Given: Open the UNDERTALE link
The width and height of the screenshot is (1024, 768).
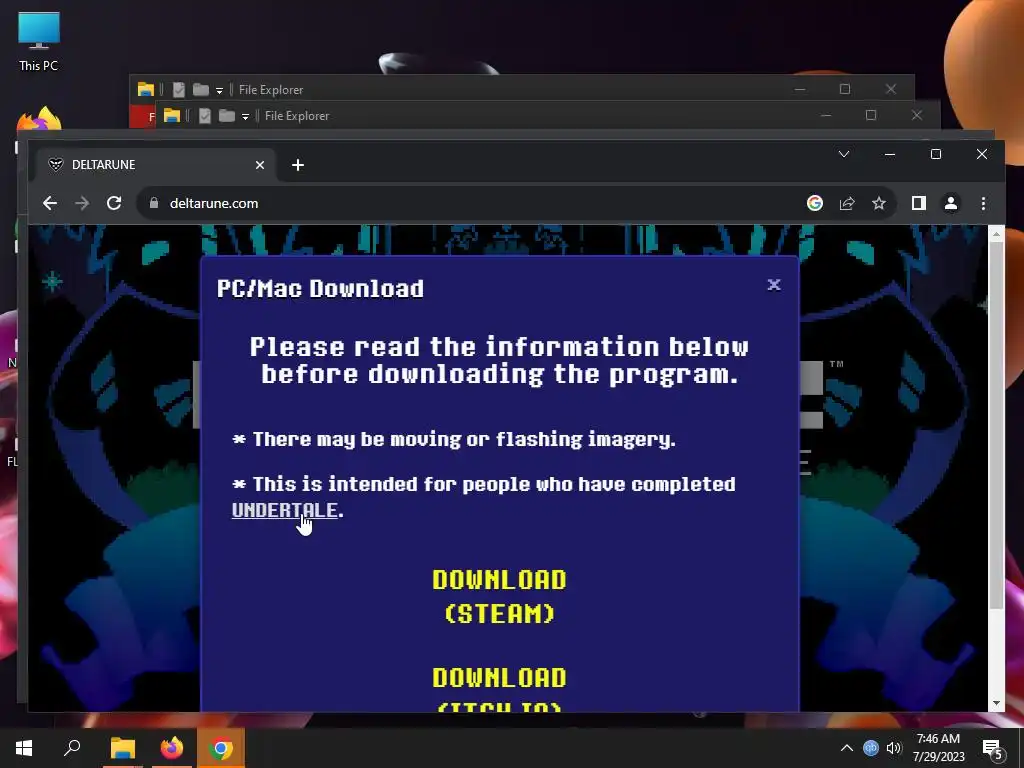Looking at the screenshot, I should pyautogui.click(x=285, y=510).
